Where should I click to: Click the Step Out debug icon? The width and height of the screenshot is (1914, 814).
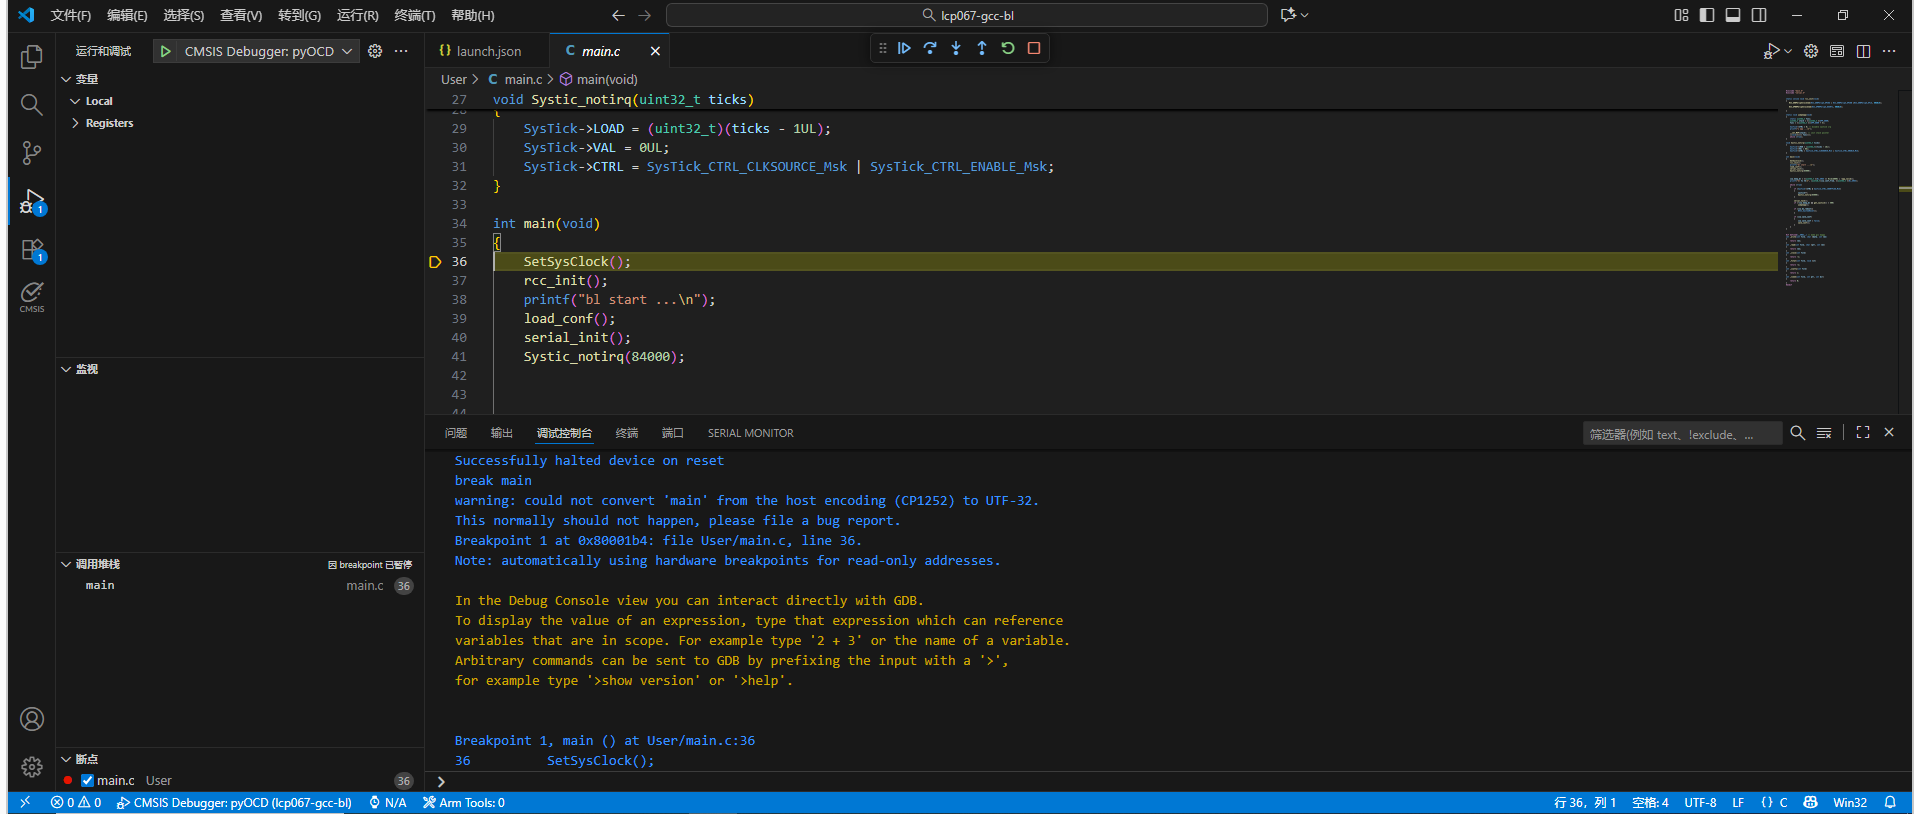click(982, 48)
